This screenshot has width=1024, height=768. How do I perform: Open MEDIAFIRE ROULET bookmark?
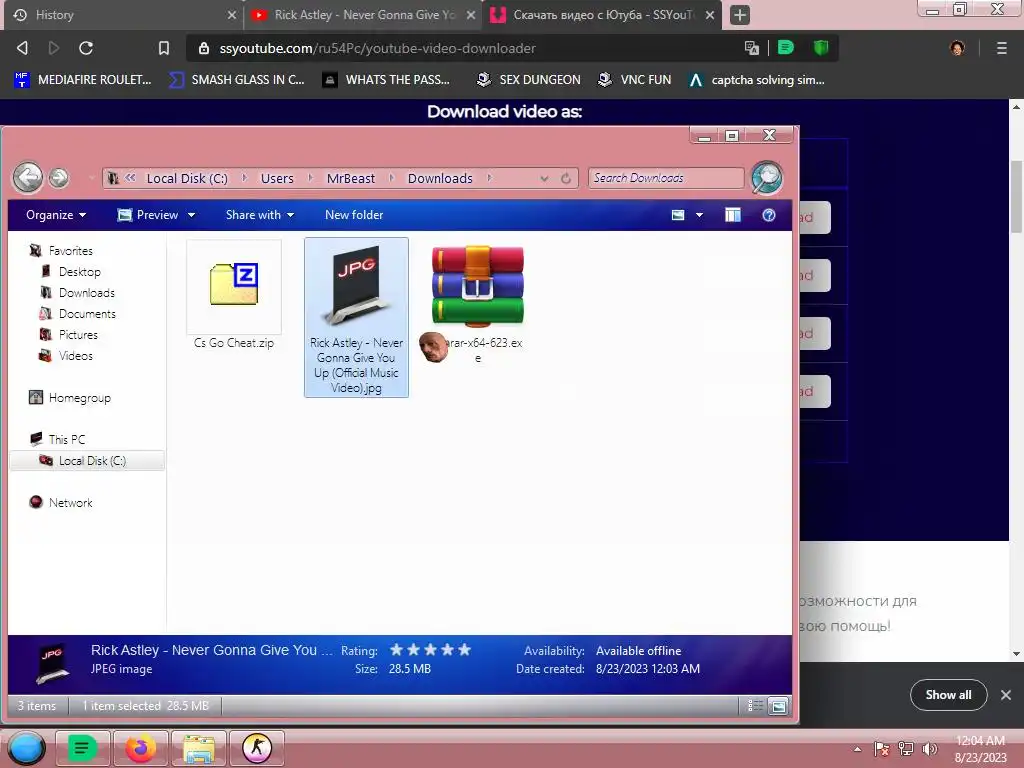coord(83,80)
